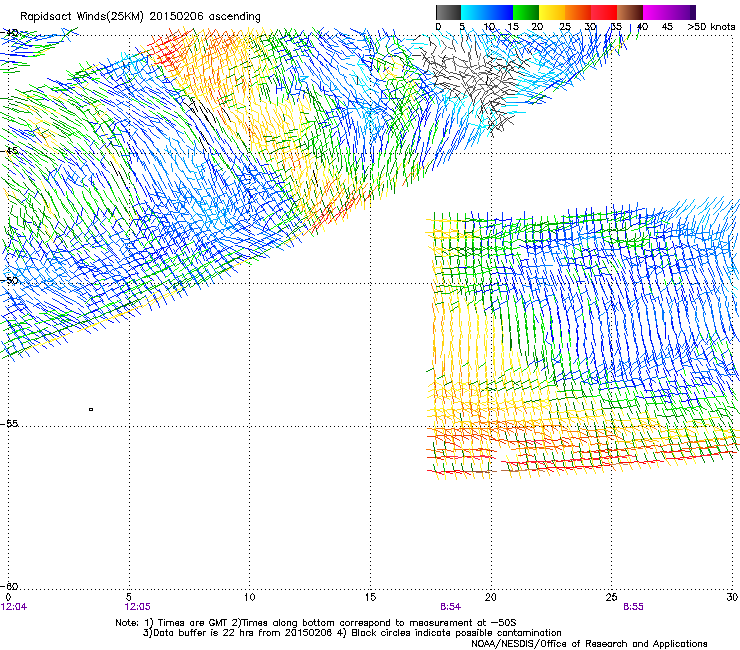Click the longitude '15' axis label
The image size is (740, 650).
(370, 597)
